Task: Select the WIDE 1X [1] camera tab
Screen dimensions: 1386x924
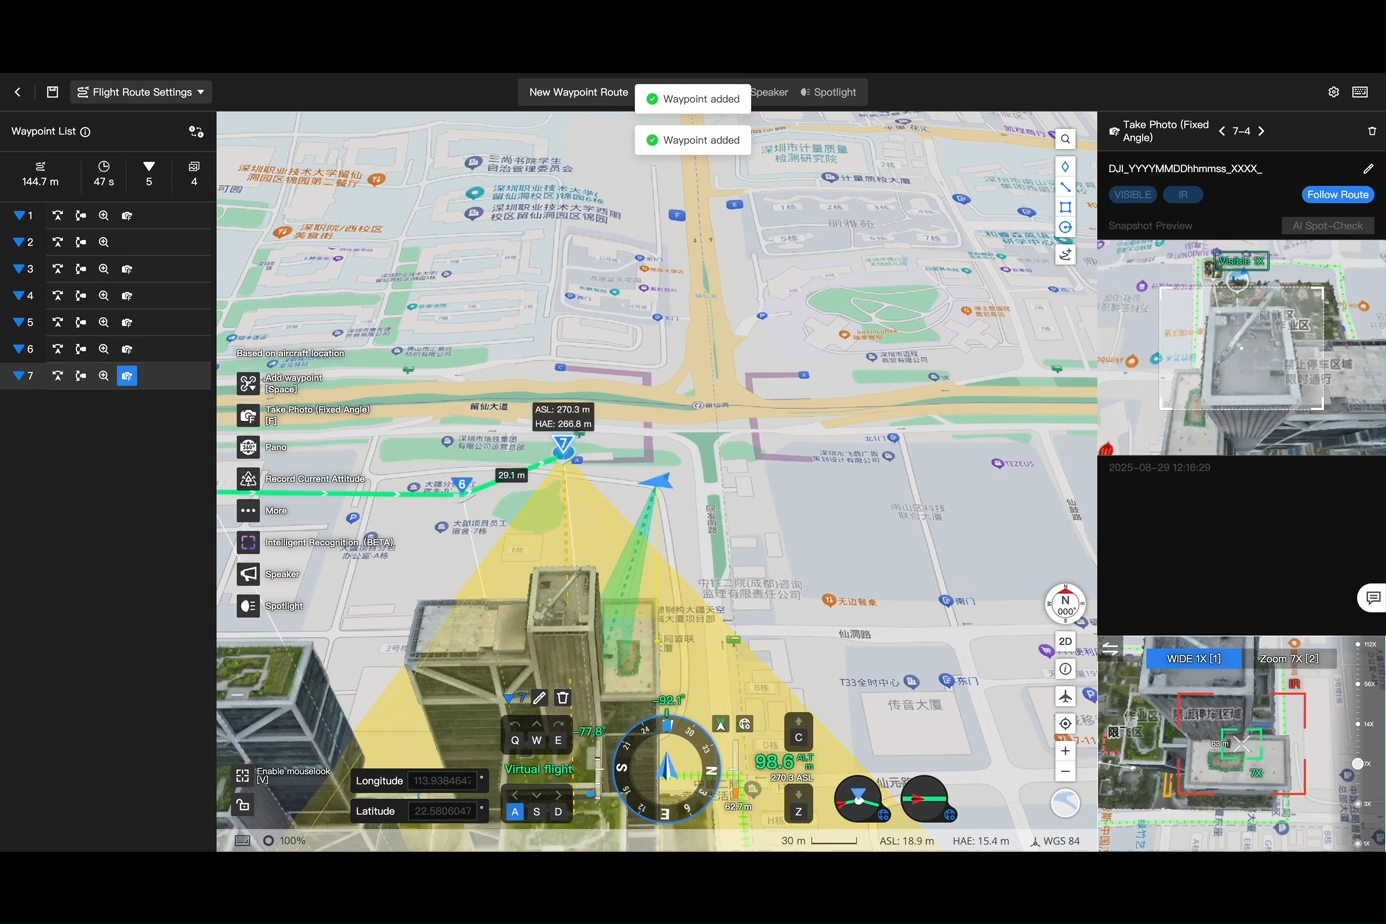Action: click(x=1193, y=658)
